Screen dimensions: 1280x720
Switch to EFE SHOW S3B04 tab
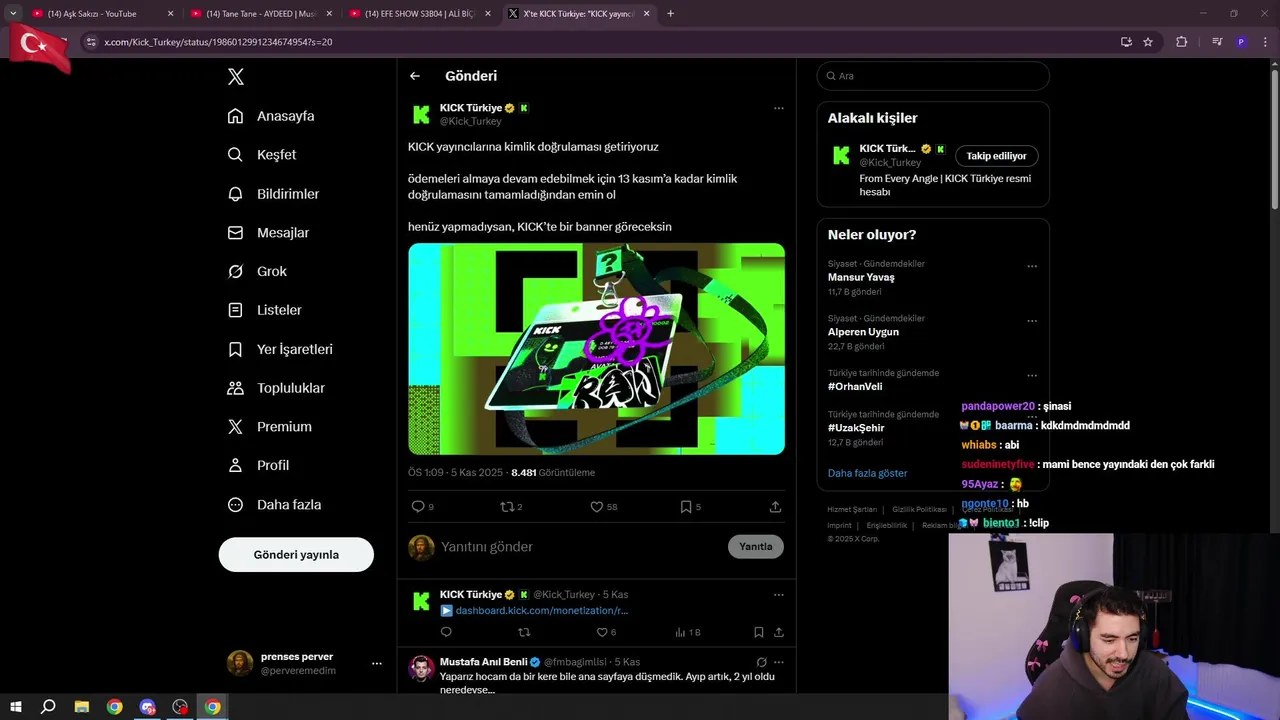pyautogui.click(x=420, y=14)
